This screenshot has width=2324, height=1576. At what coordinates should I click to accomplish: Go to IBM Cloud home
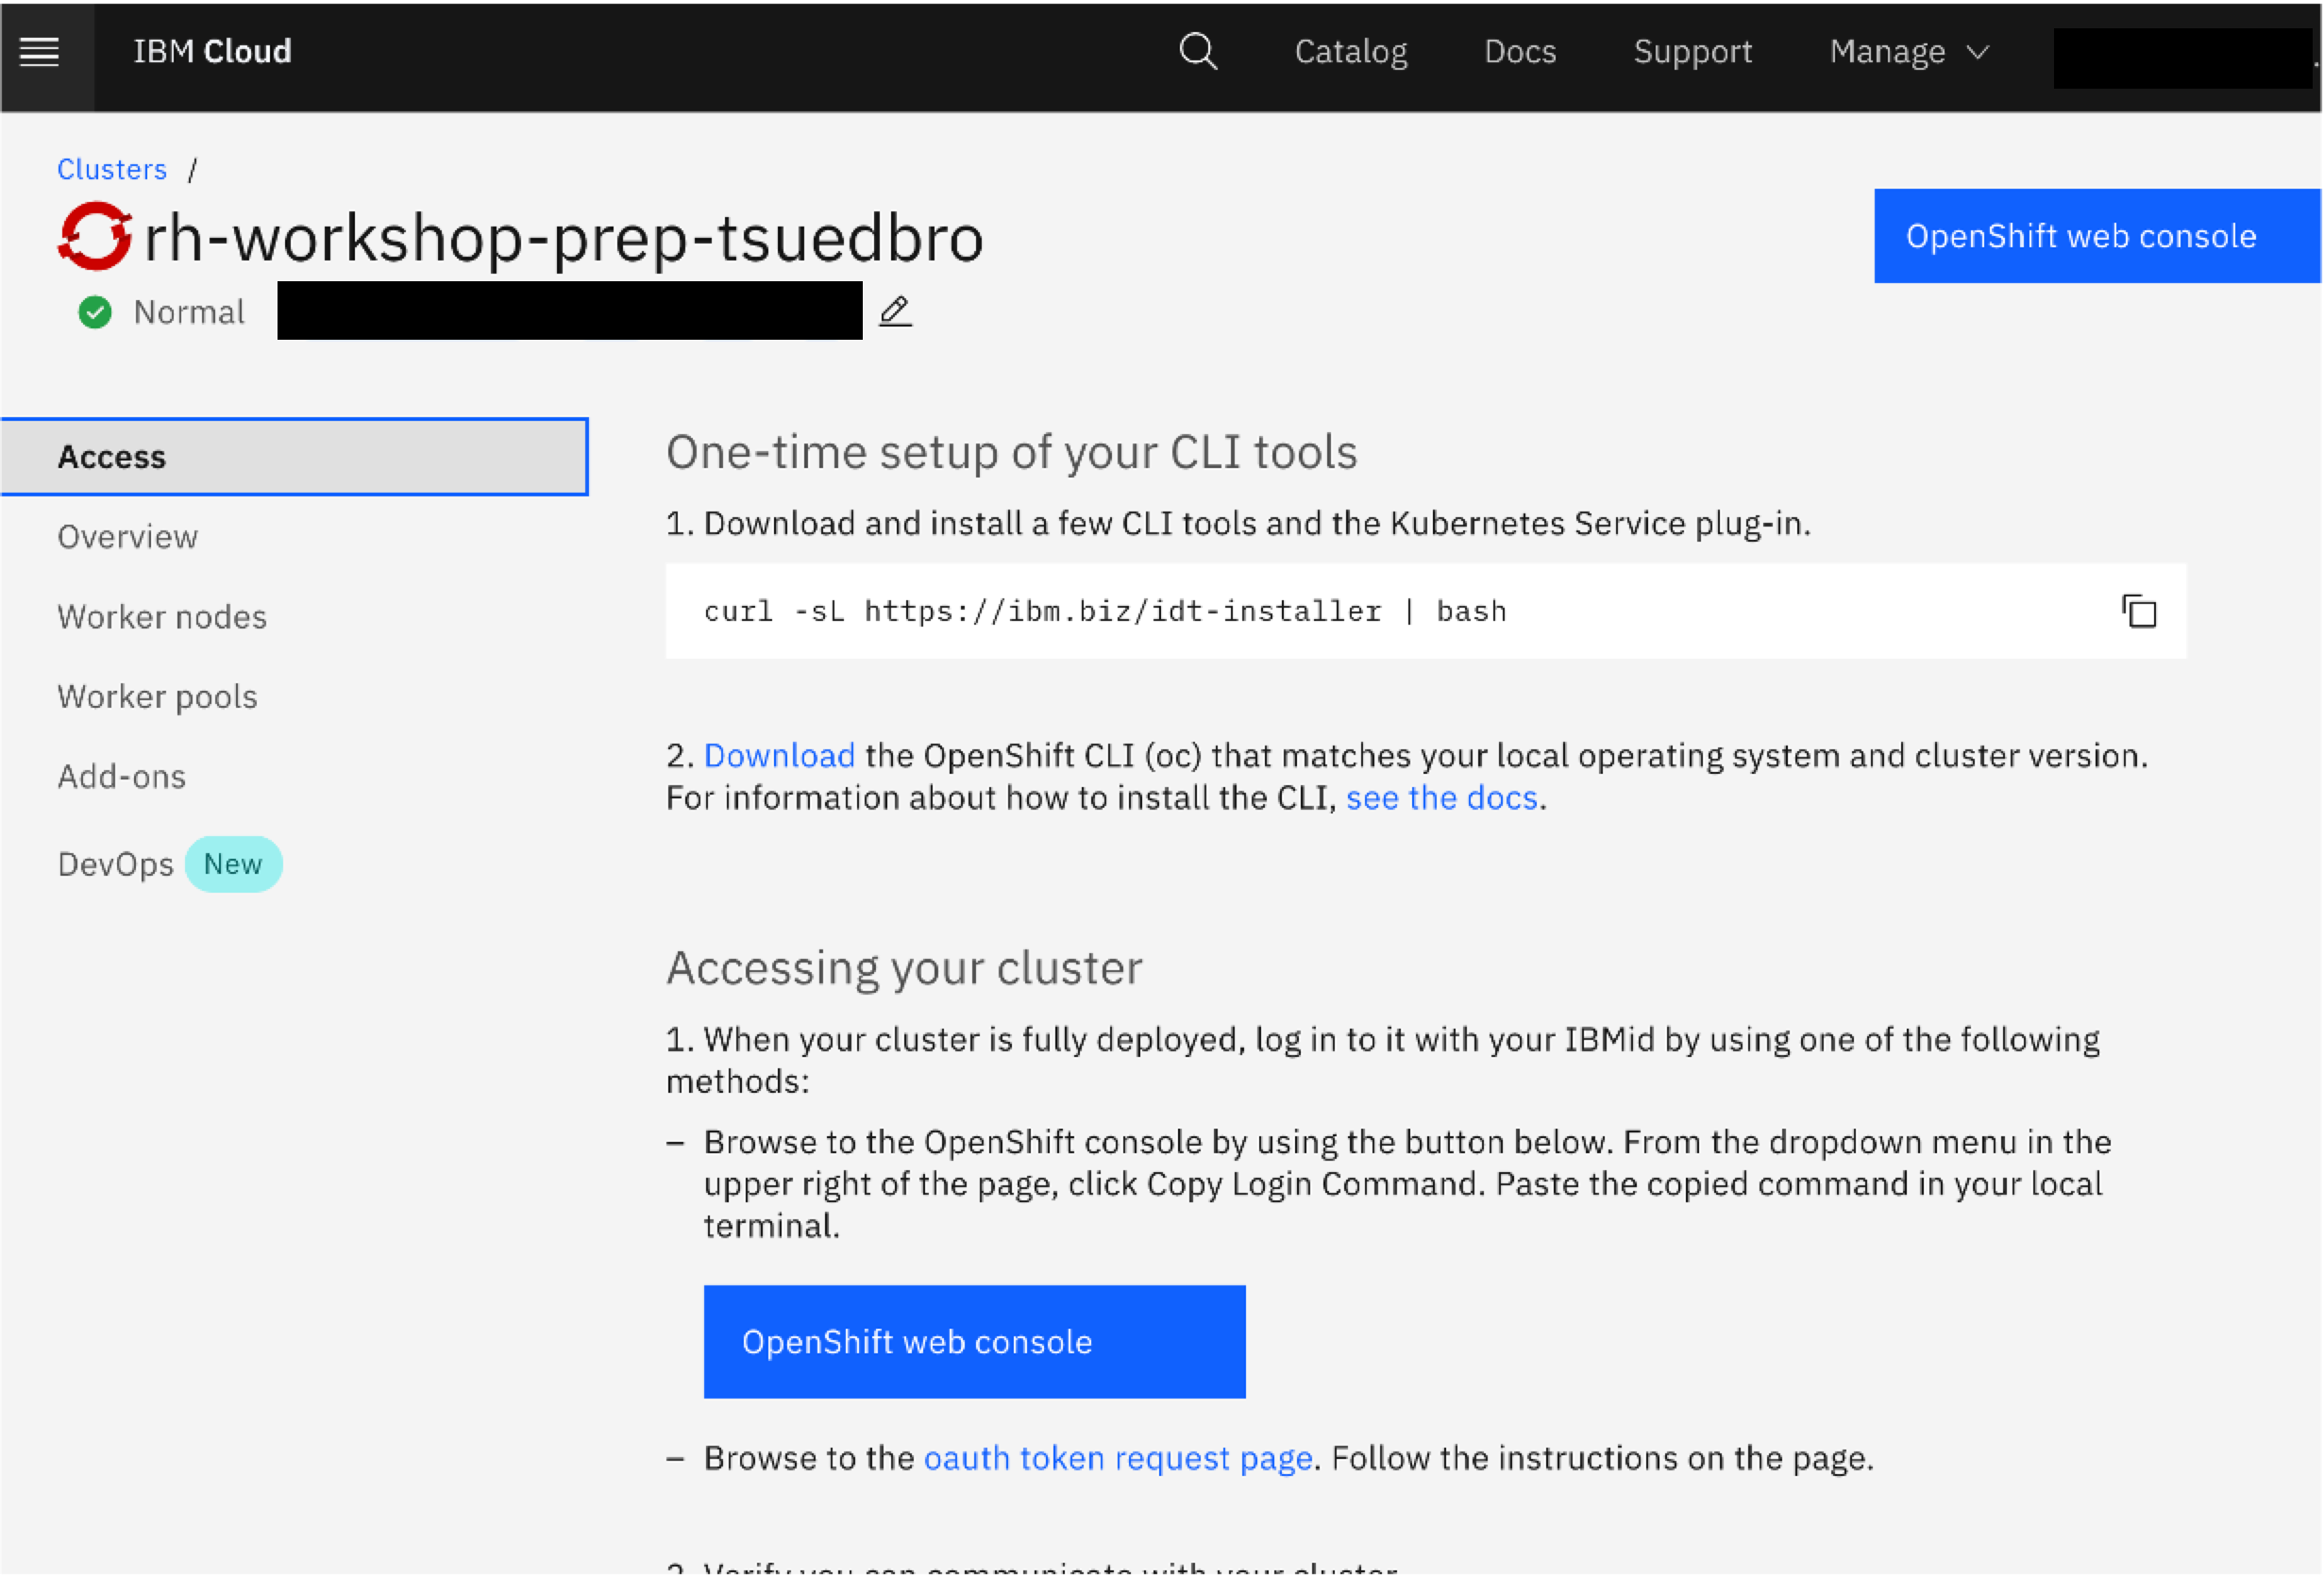212,51
